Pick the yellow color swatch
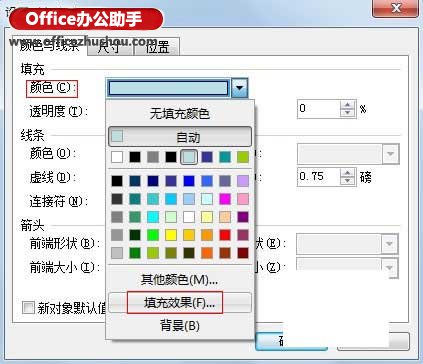The height and width of the screenshot is (364, 423). pyautogui.click(x=171, y=235)
